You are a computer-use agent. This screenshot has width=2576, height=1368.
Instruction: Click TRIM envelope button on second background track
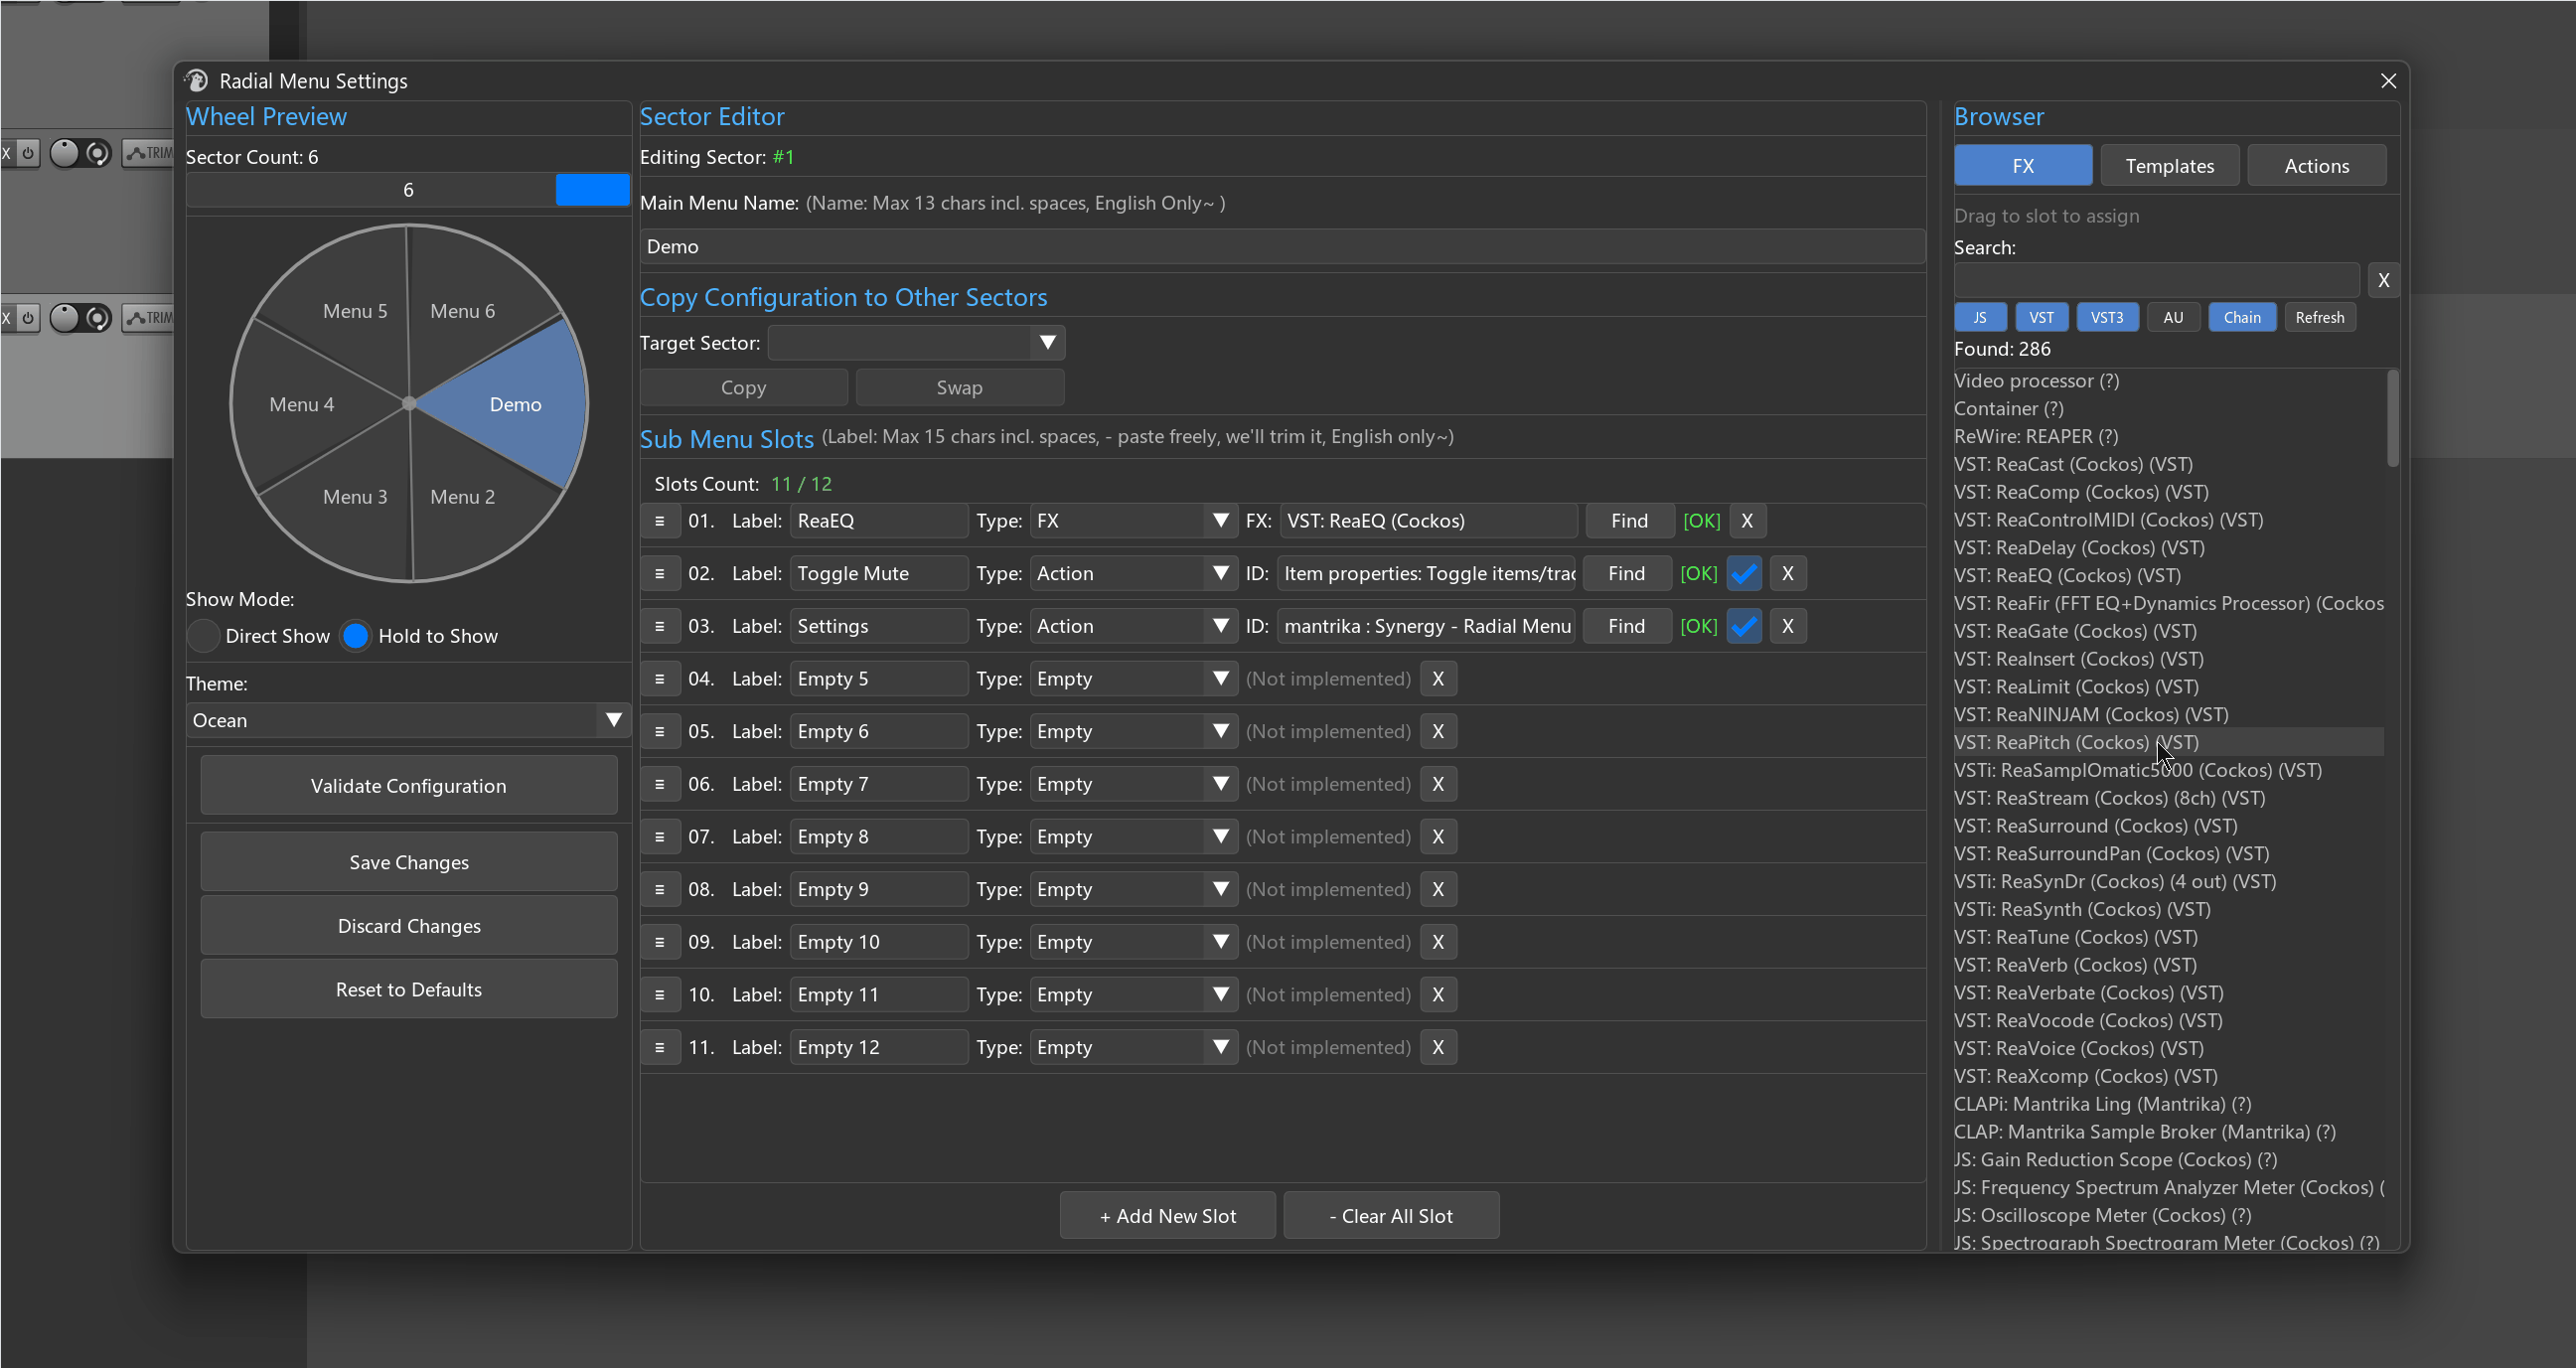[148, 318]
